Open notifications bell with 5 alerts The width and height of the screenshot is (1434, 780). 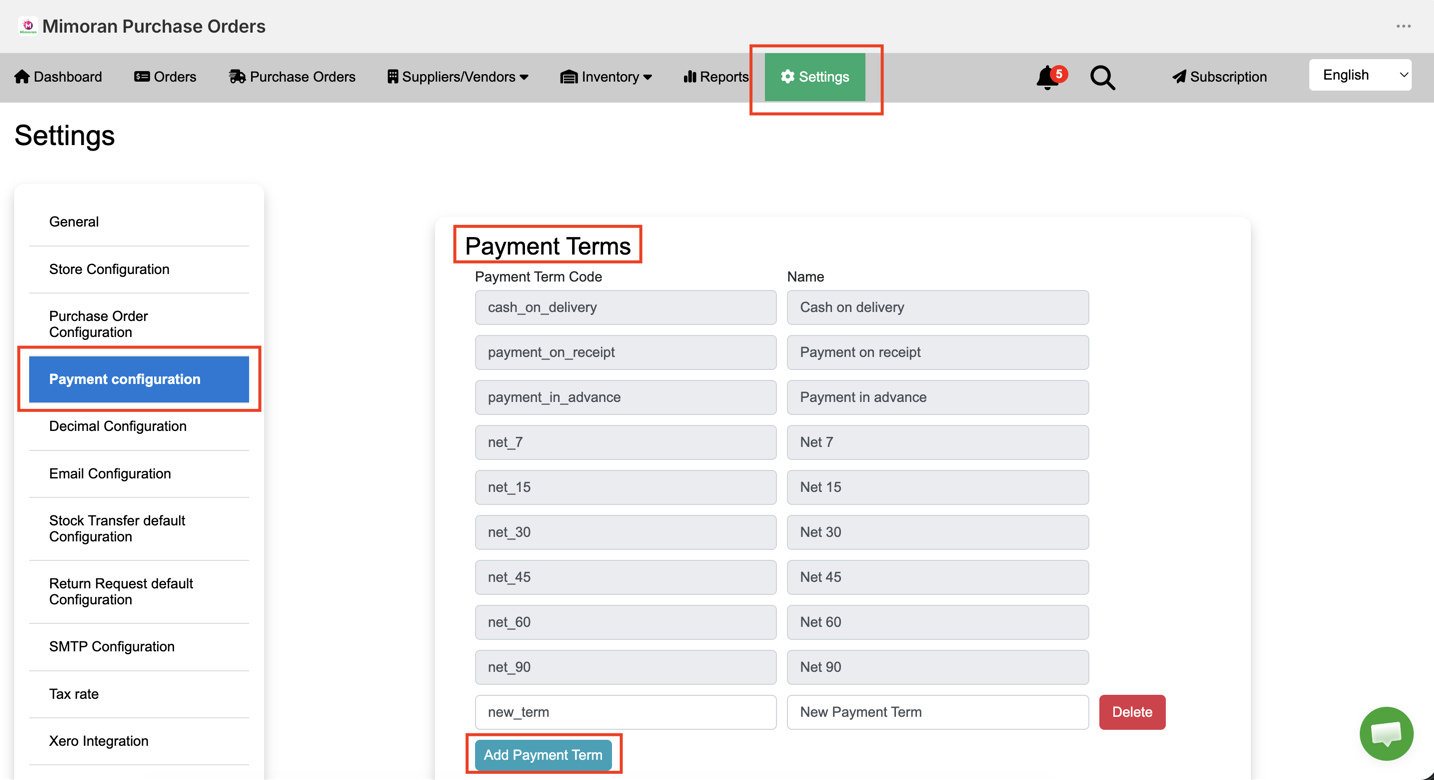click(x=1050, y=77)
